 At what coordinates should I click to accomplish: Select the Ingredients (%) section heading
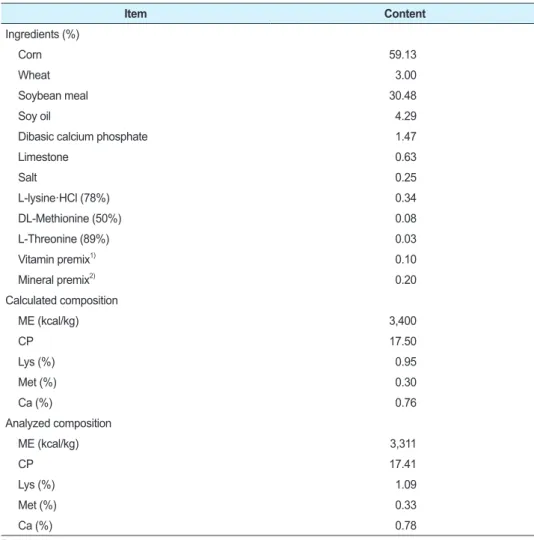point(42,34)
